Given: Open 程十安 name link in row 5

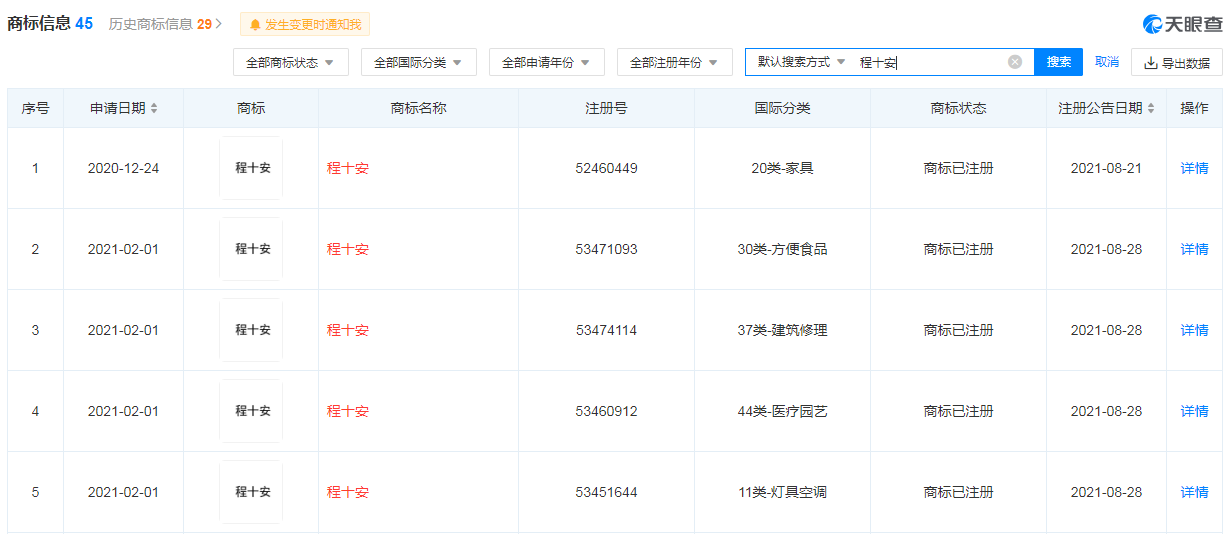Looking at the screenshot, I should [x=348, y=492].
